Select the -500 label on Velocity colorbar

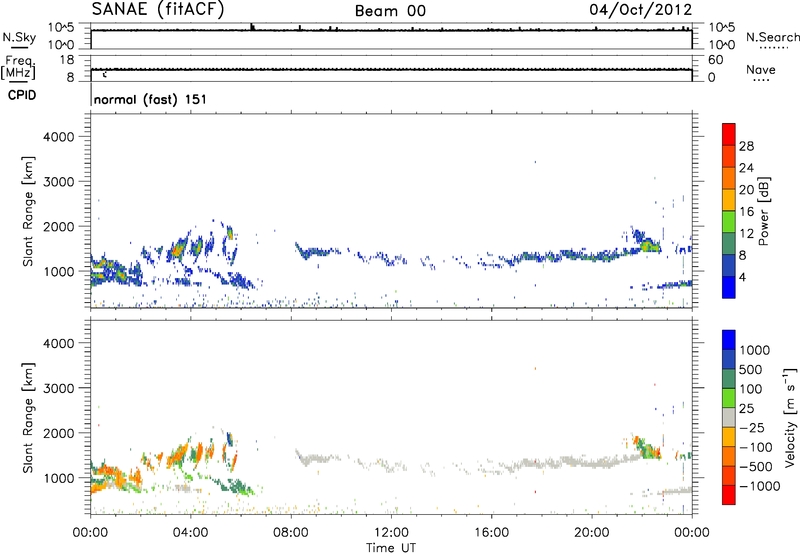[756, 467]
